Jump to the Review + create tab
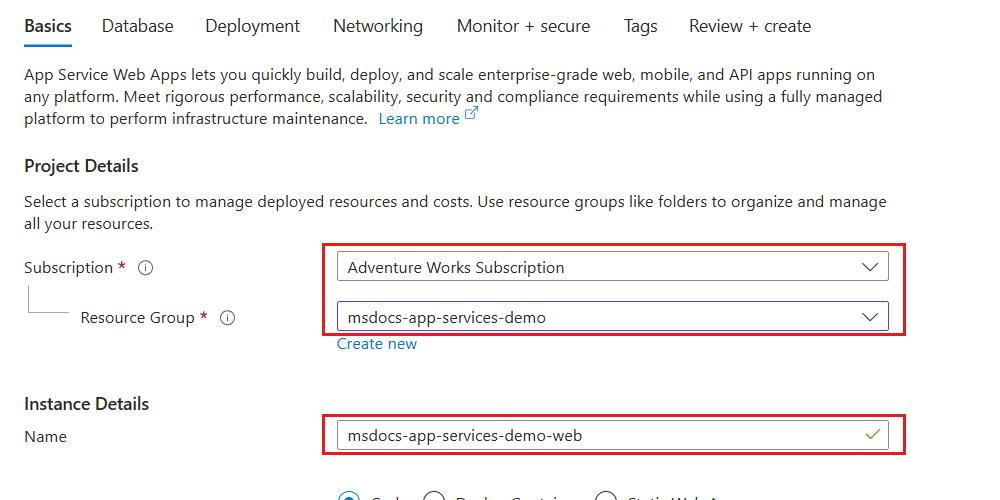 750,26
